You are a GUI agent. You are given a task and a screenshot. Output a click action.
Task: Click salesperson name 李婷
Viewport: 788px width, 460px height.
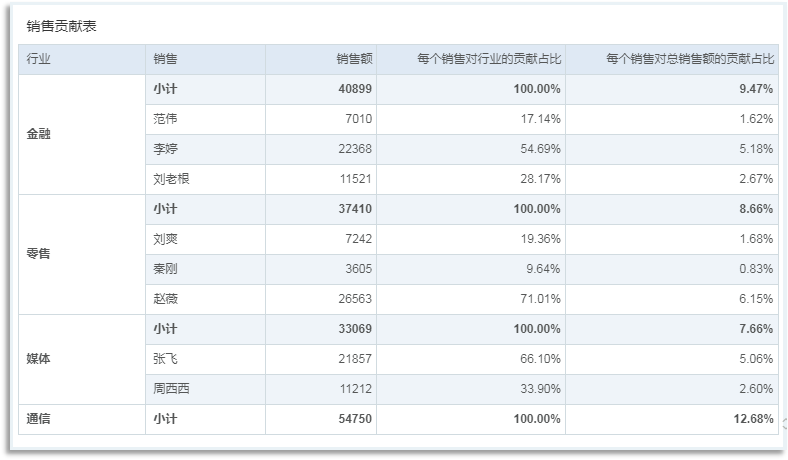(166, 149)
